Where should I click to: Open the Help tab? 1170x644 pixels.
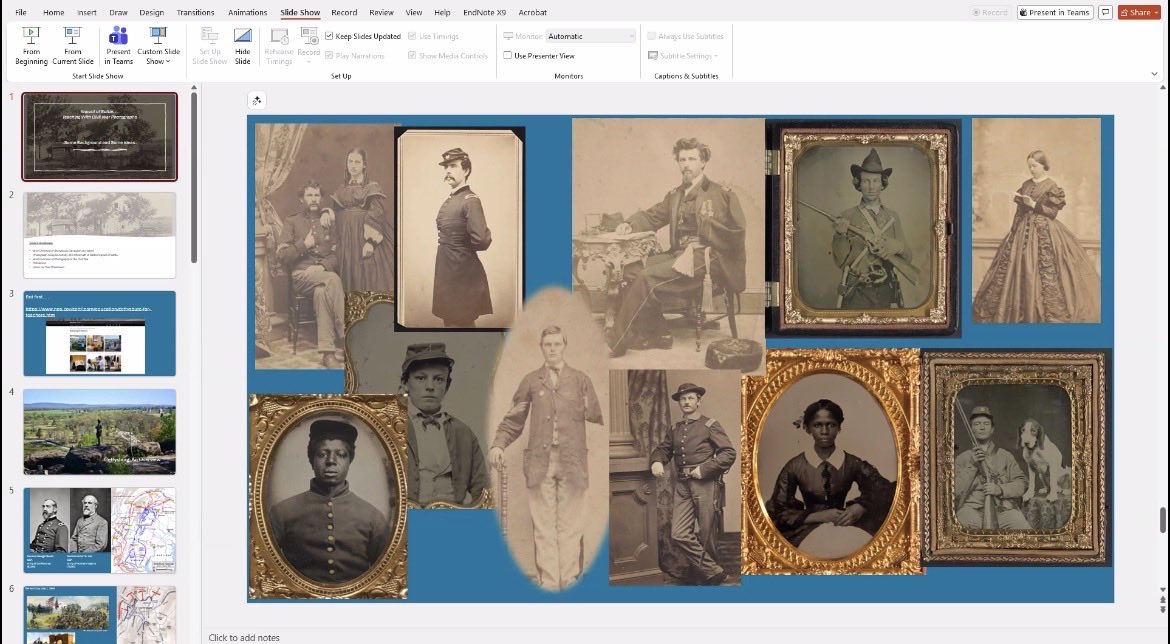(442, 12)
